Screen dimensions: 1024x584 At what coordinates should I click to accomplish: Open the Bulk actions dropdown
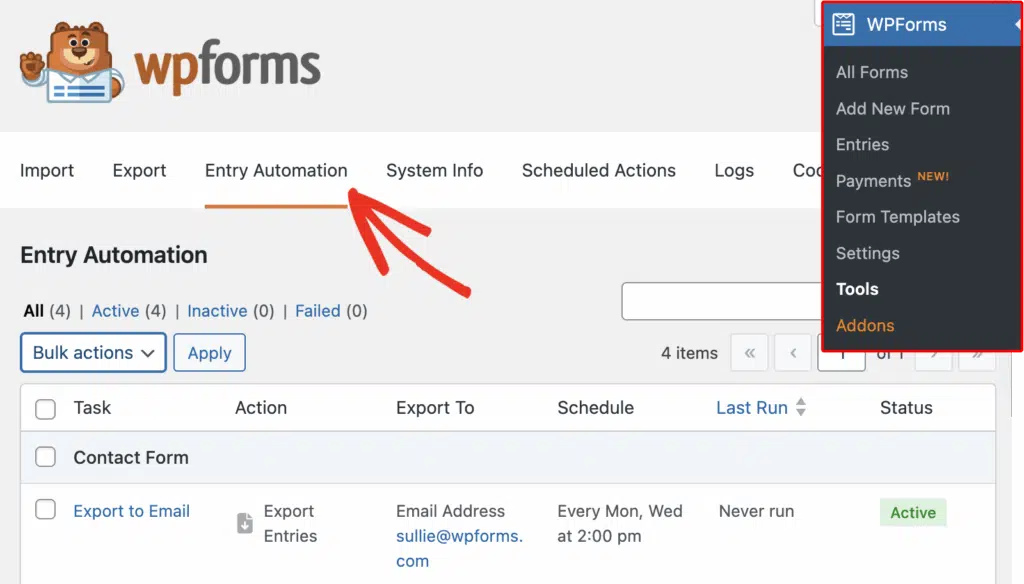[x=93, y=353]
